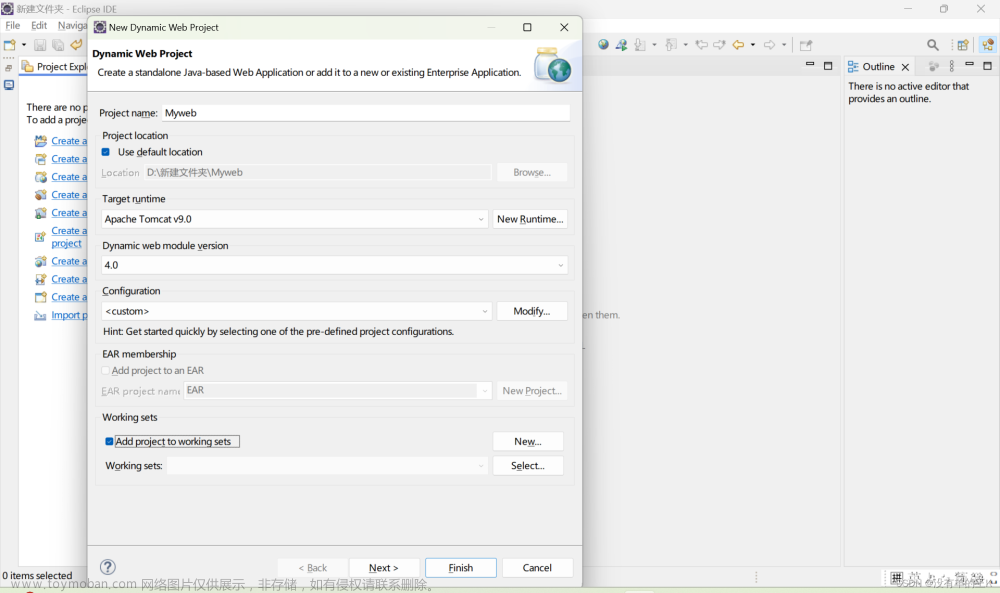Switch to the Java EE perspective icon
The image size is (1000, 593).
pyautogui.click(x=988, y=45)
